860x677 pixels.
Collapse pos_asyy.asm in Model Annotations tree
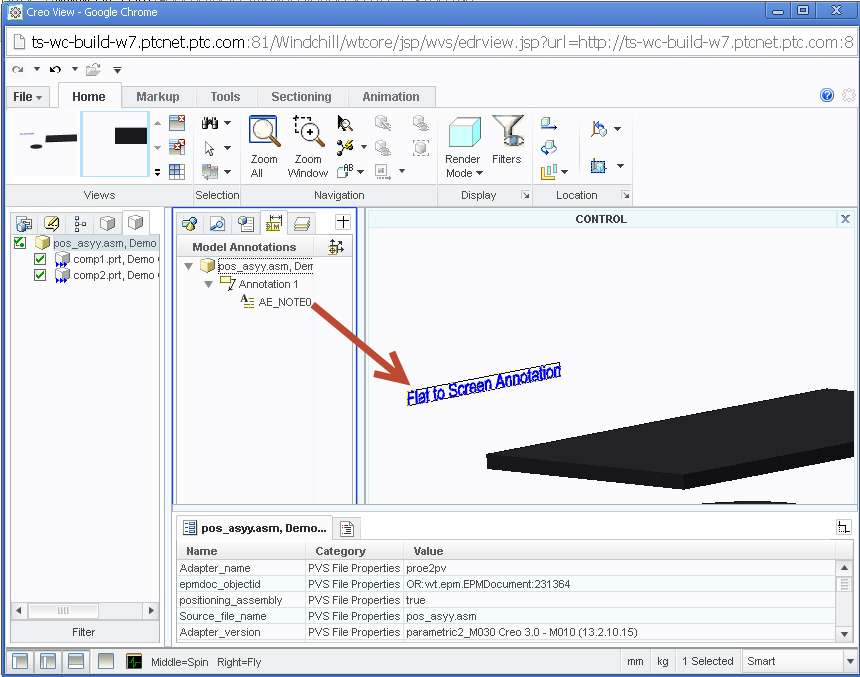190,266
